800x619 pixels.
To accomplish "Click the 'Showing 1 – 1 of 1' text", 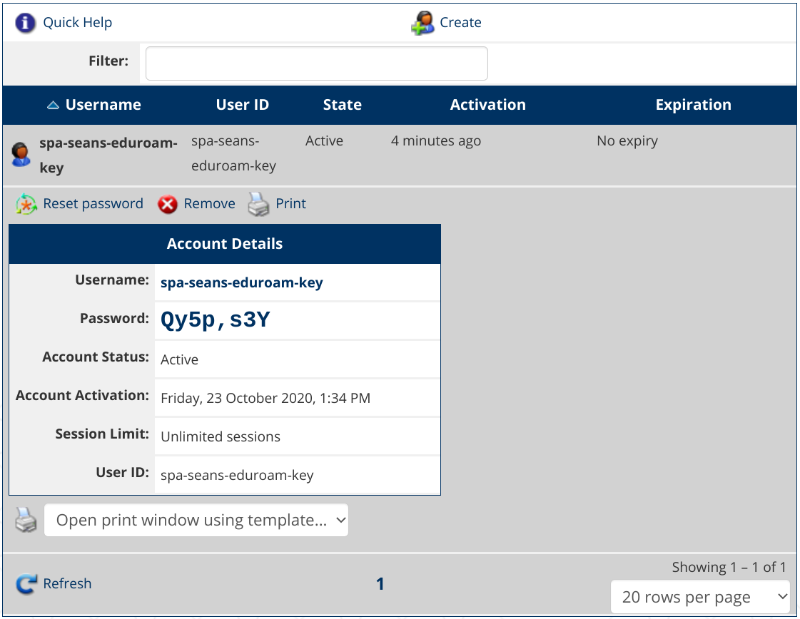I will [x=729, y=567].
